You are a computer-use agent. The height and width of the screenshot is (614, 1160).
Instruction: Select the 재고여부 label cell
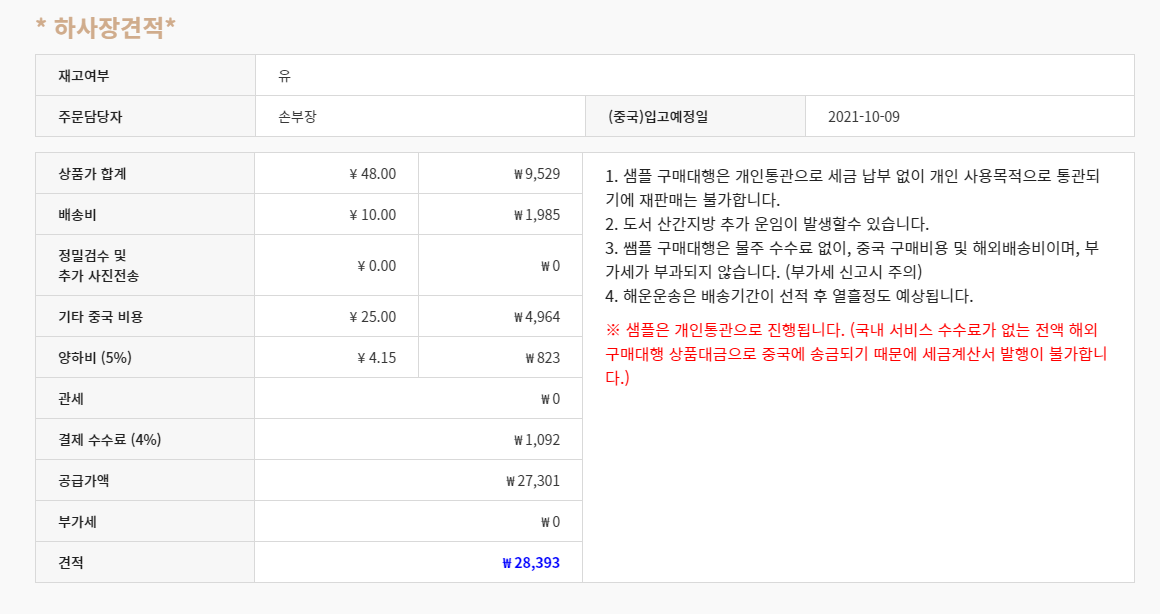point(146,75)
